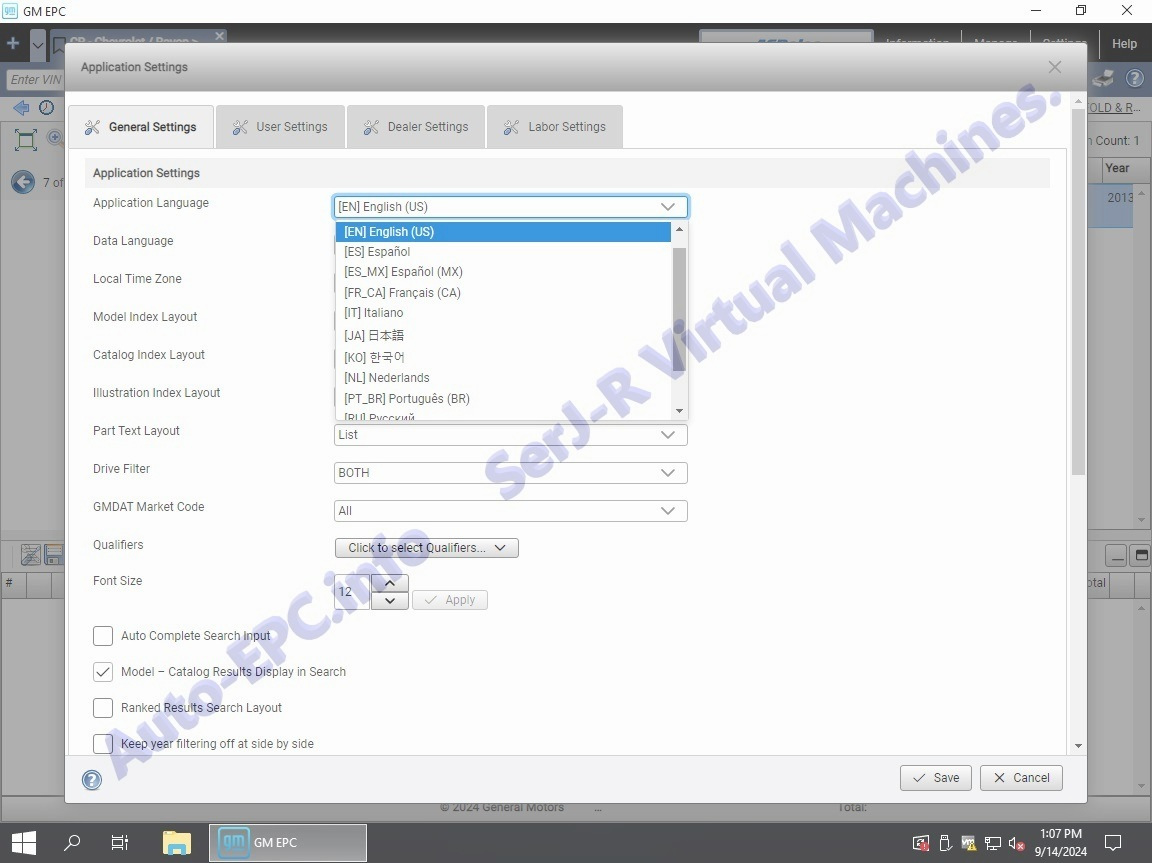Click the Windows Start button

pyautogui.click(x=24, y=842)
